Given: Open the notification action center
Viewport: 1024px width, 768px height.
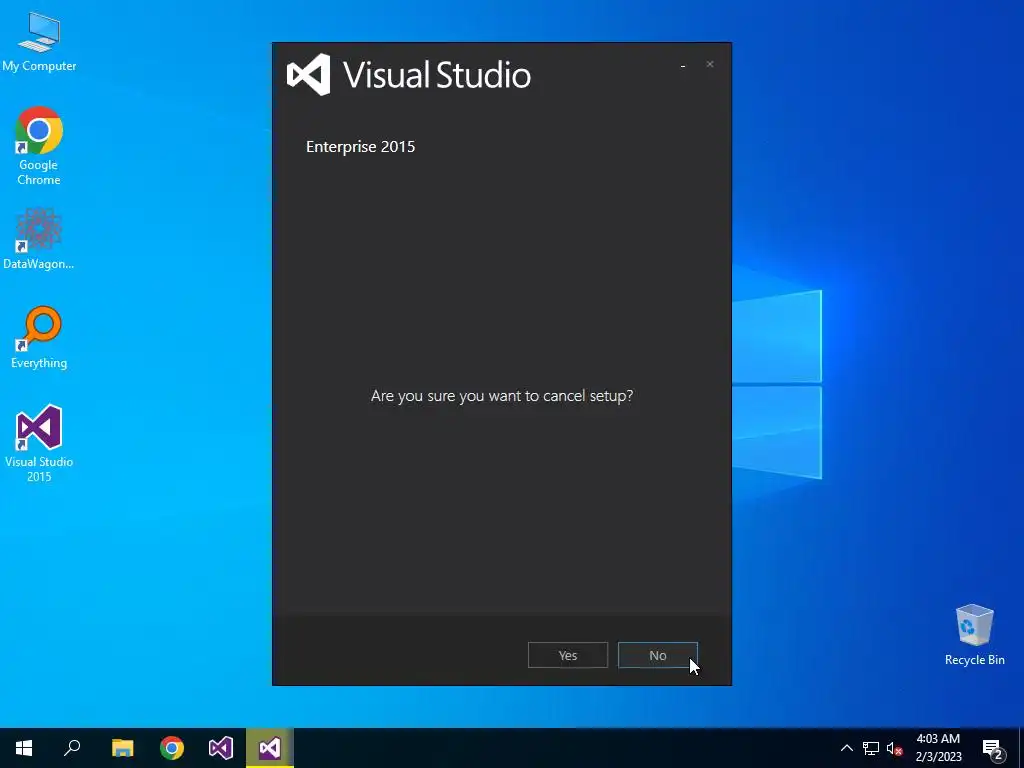Looking at the screenshot, I should click(x=993, y=749).
